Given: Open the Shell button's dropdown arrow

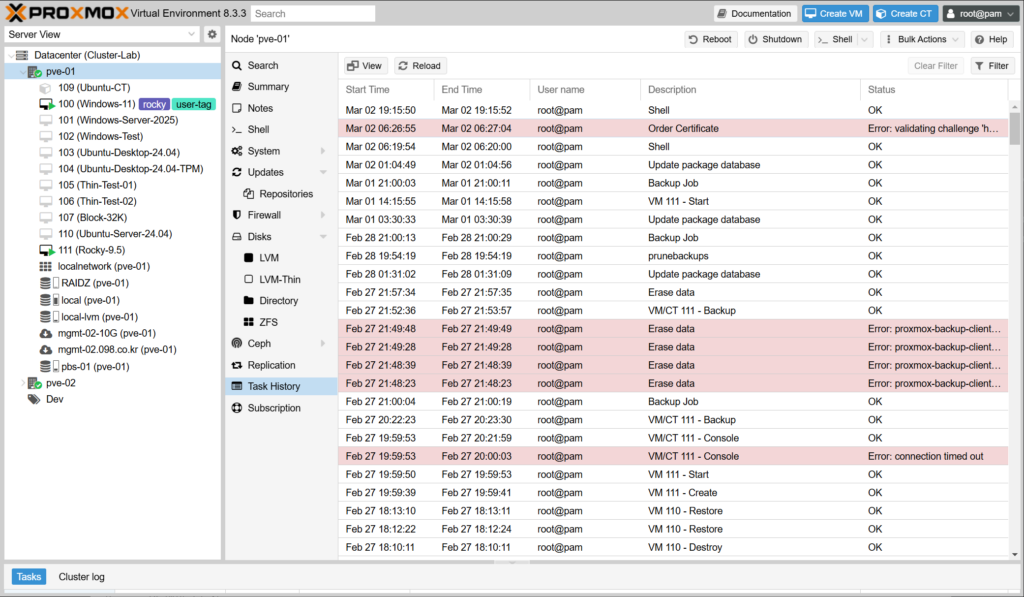Looking at the screenshot, I should 864,39.
